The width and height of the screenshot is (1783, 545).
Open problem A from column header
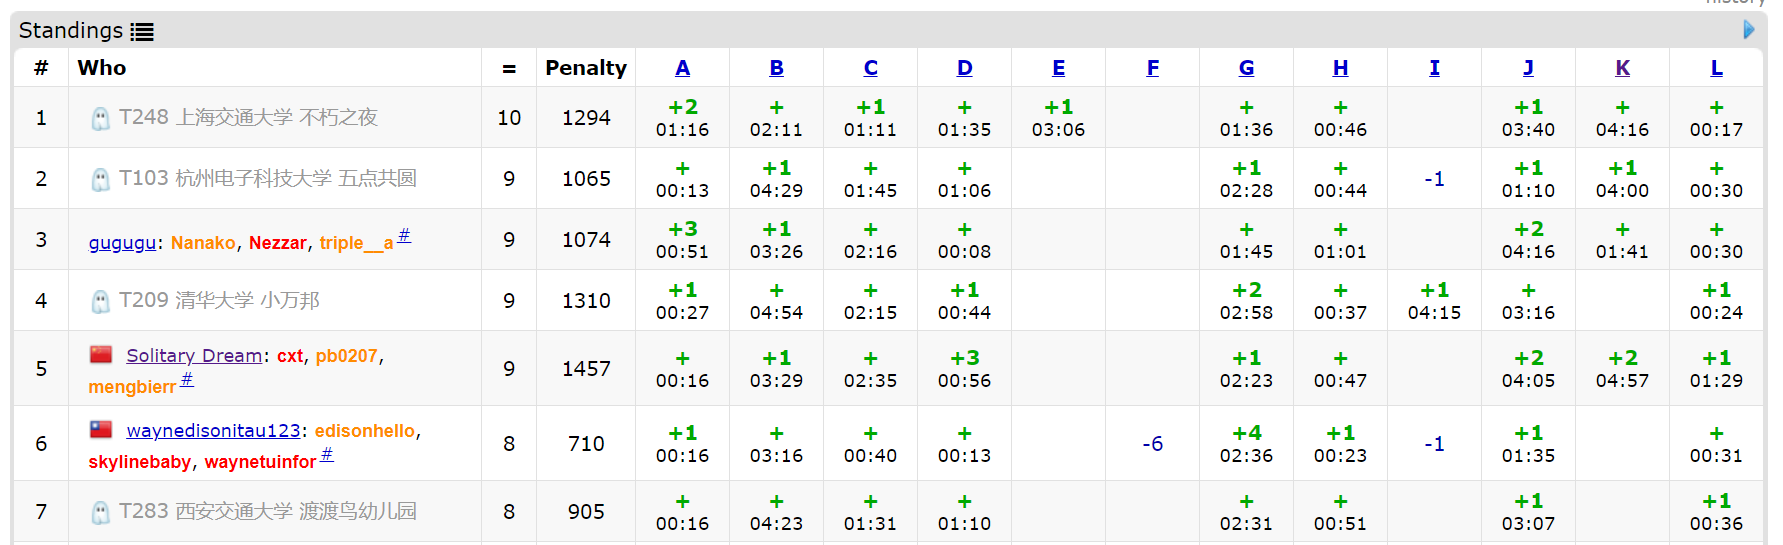pyautogui.click(x=682, y=68)
